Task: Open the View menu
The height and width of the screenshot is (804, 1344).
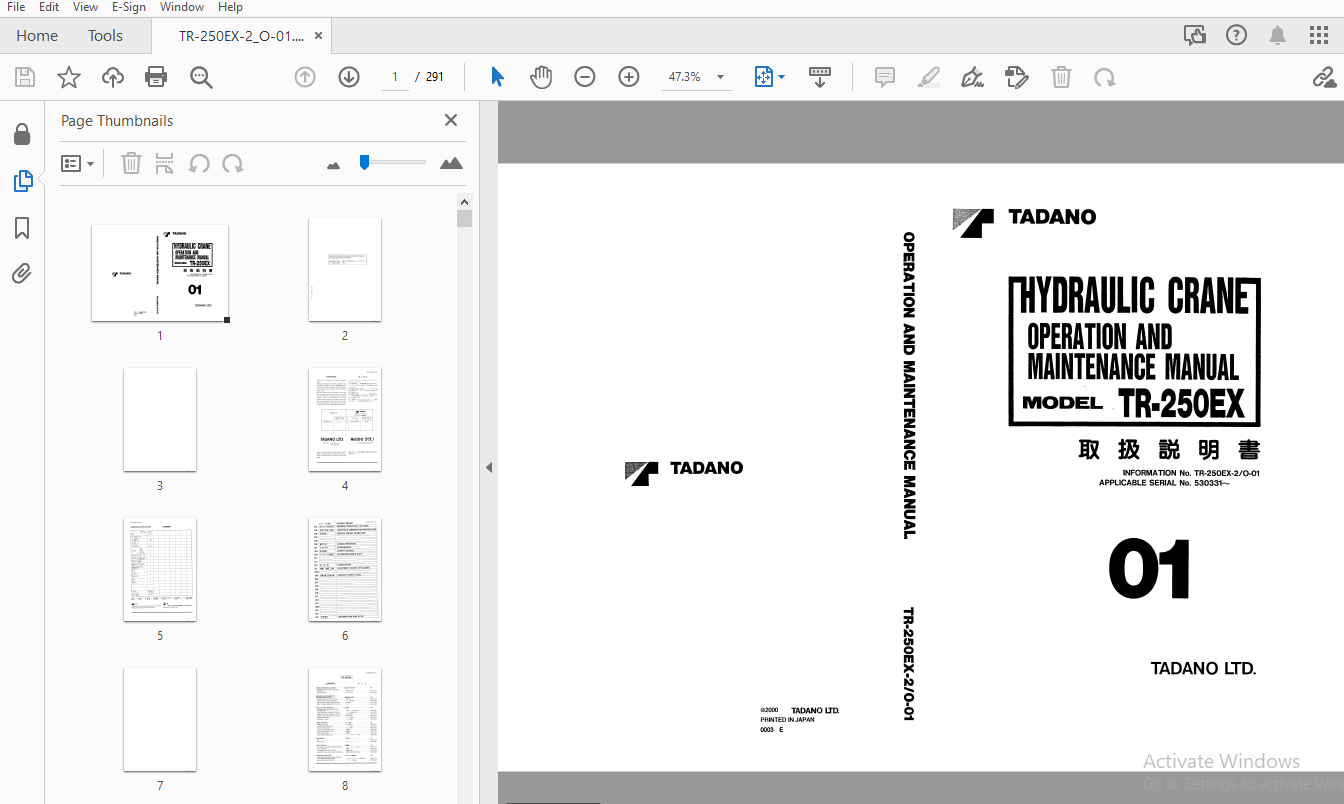Action: tap(85, 7)
